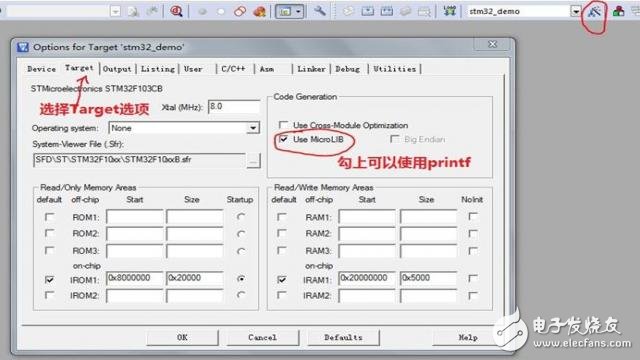Click the OK button
Image resolution: width=640 pixels, height=360 pixels.
(x=182, y=338)
